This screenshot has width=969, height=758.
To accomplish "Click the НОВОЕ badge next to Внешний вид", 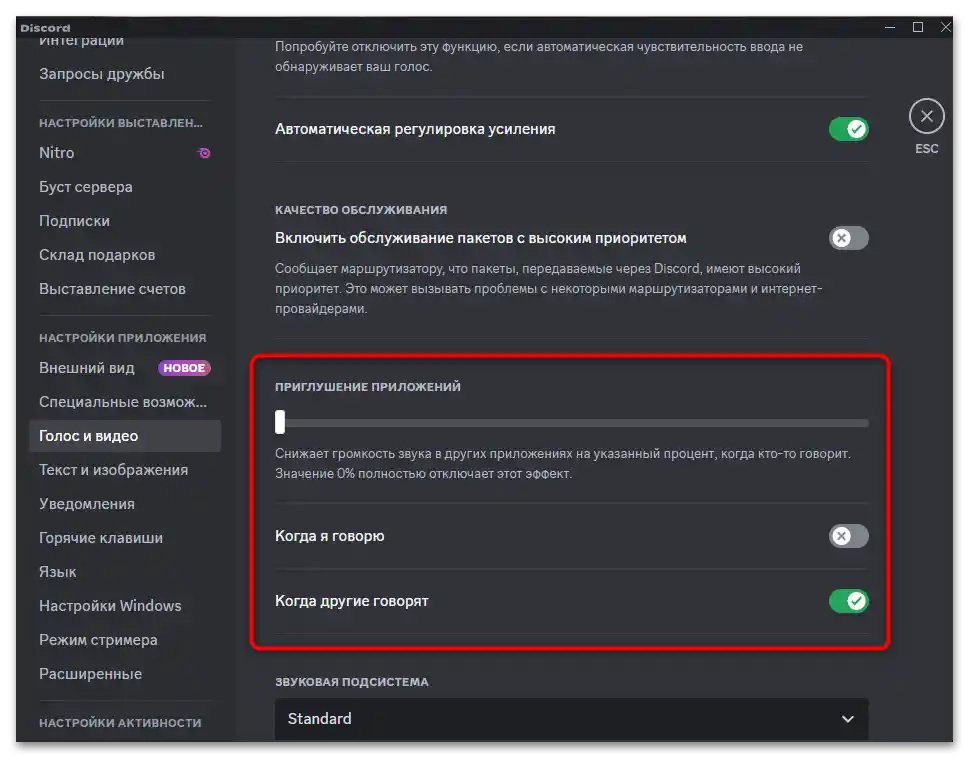I will coord(184,368).
